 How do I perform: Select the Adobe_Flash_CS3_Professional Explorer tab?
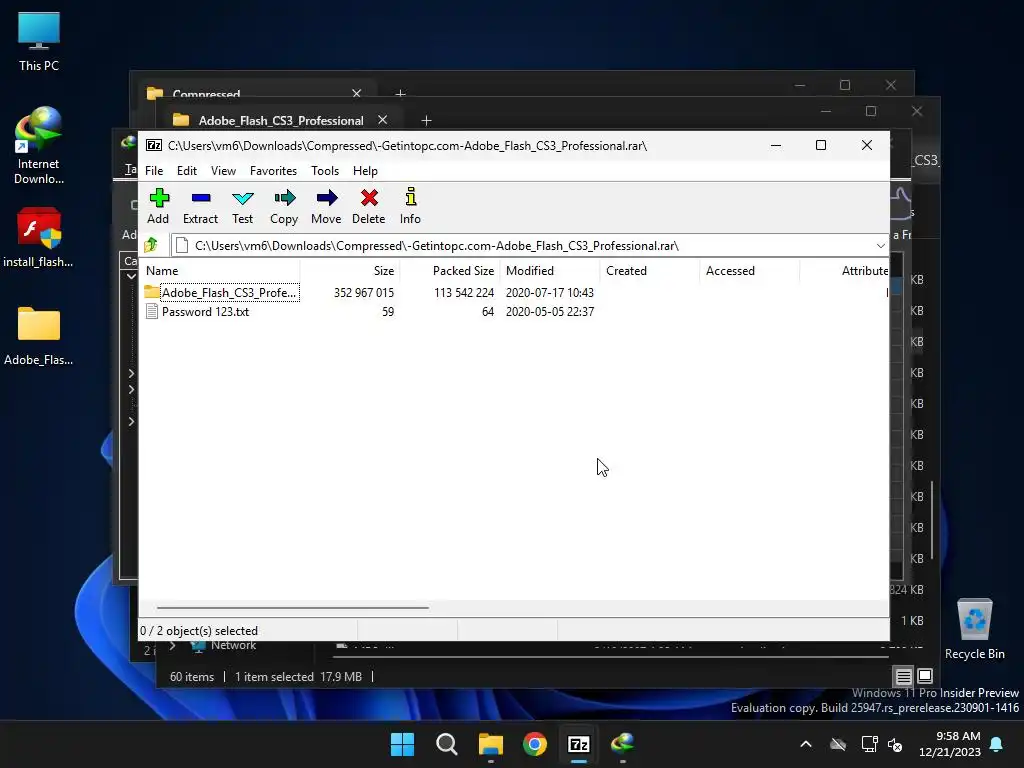pyautogui.click(x=281, y=121)
